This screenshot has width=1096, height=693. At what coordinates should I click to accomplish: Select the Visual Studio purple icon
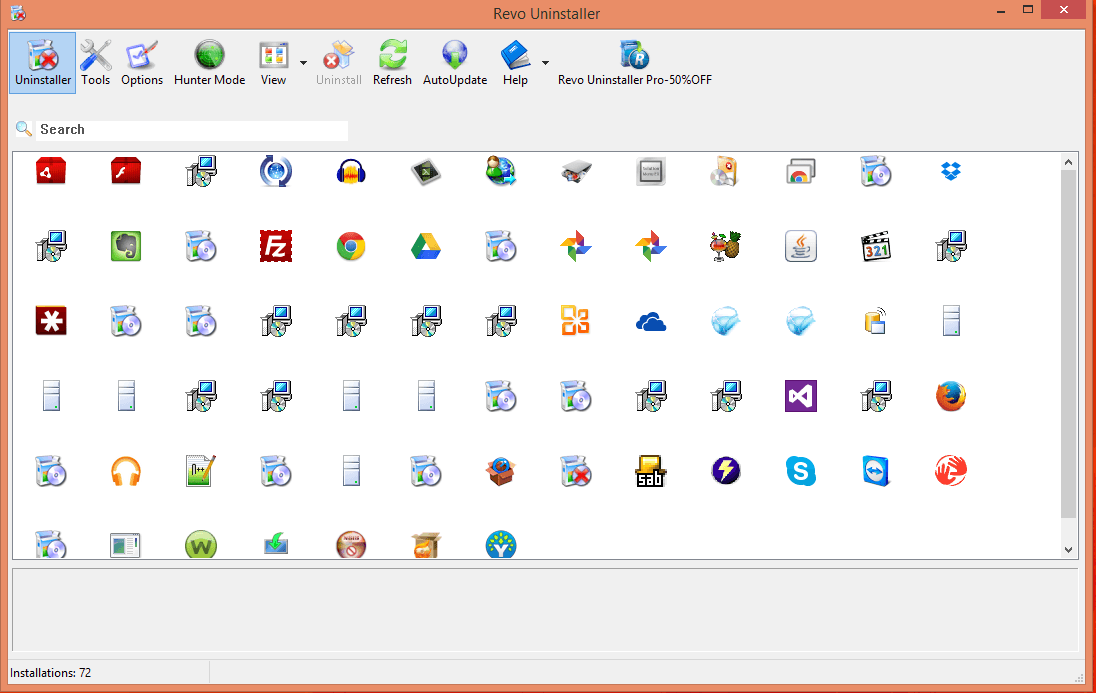[801, 396]
